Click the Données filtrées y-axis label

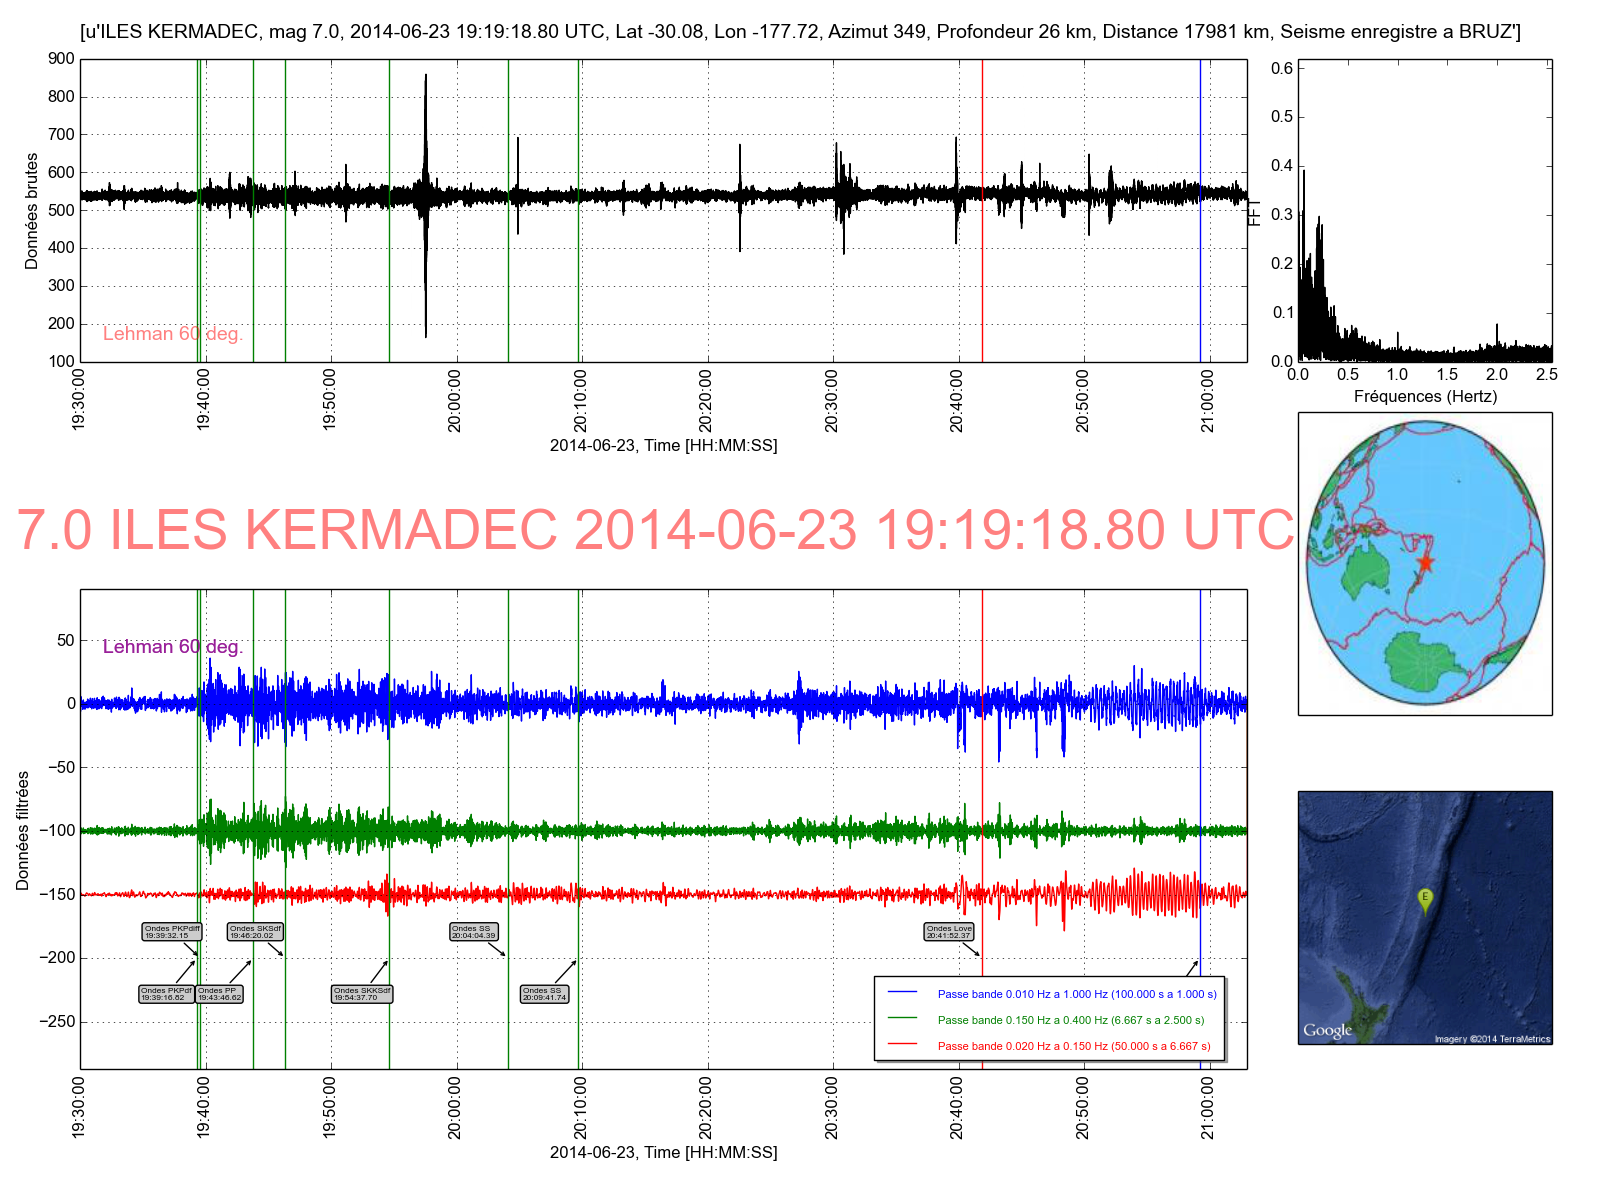coord(22,830)
